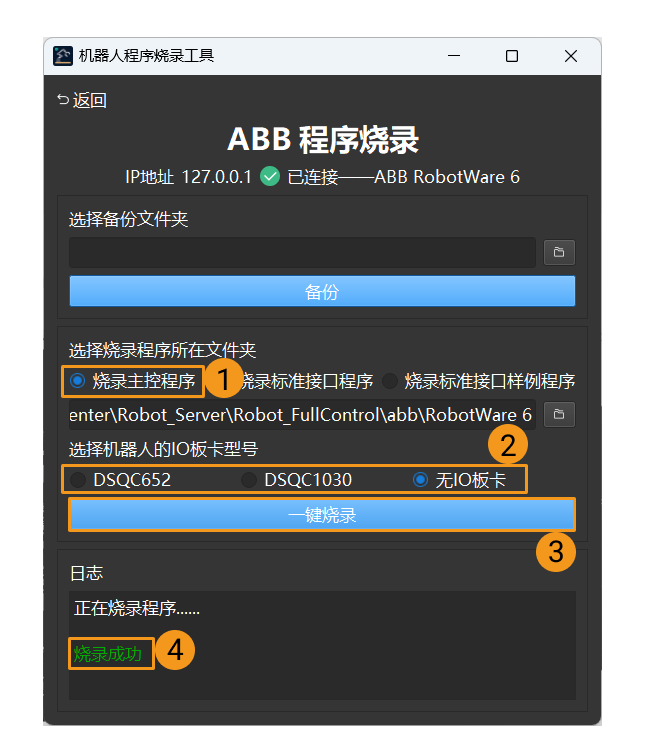Click the robot flashing tool app icon

[63, 56]
